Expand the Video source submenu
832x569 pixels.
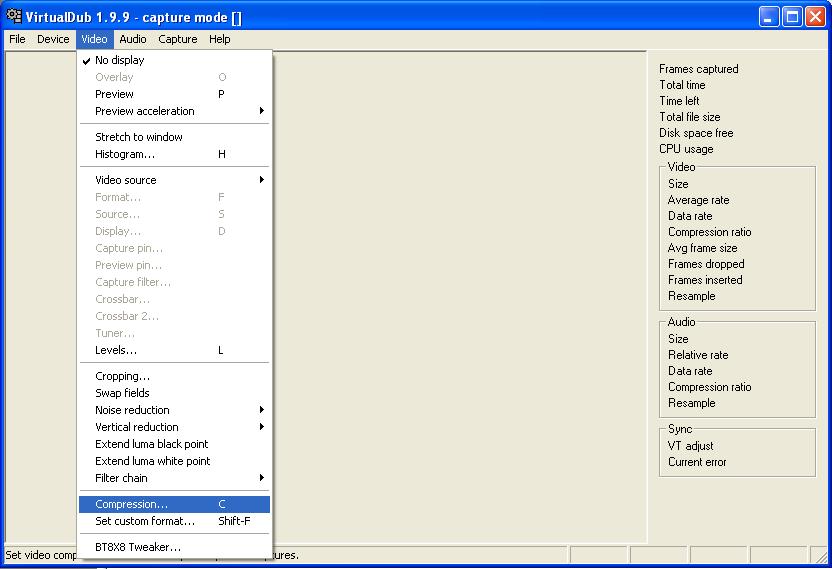(x=175, y=180)
